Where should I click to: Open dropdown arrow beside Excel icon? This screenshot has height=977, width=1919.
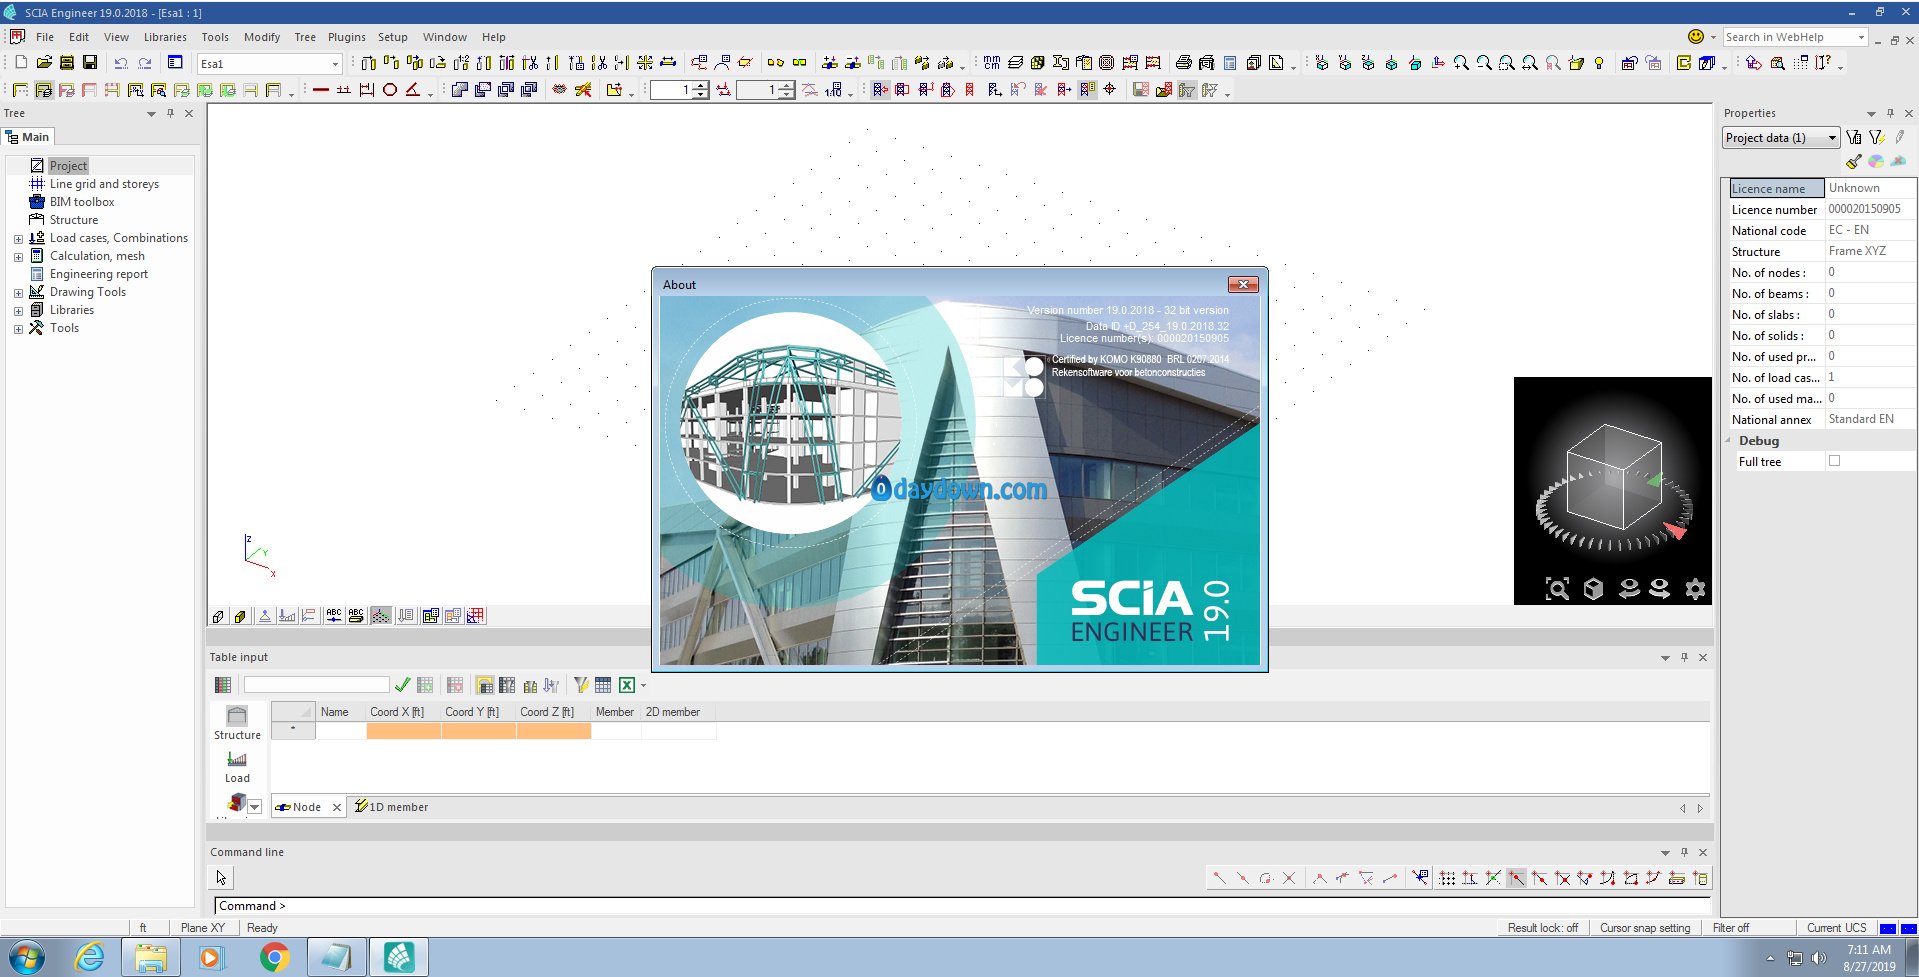pyautogui.click(x=643, y=685)
